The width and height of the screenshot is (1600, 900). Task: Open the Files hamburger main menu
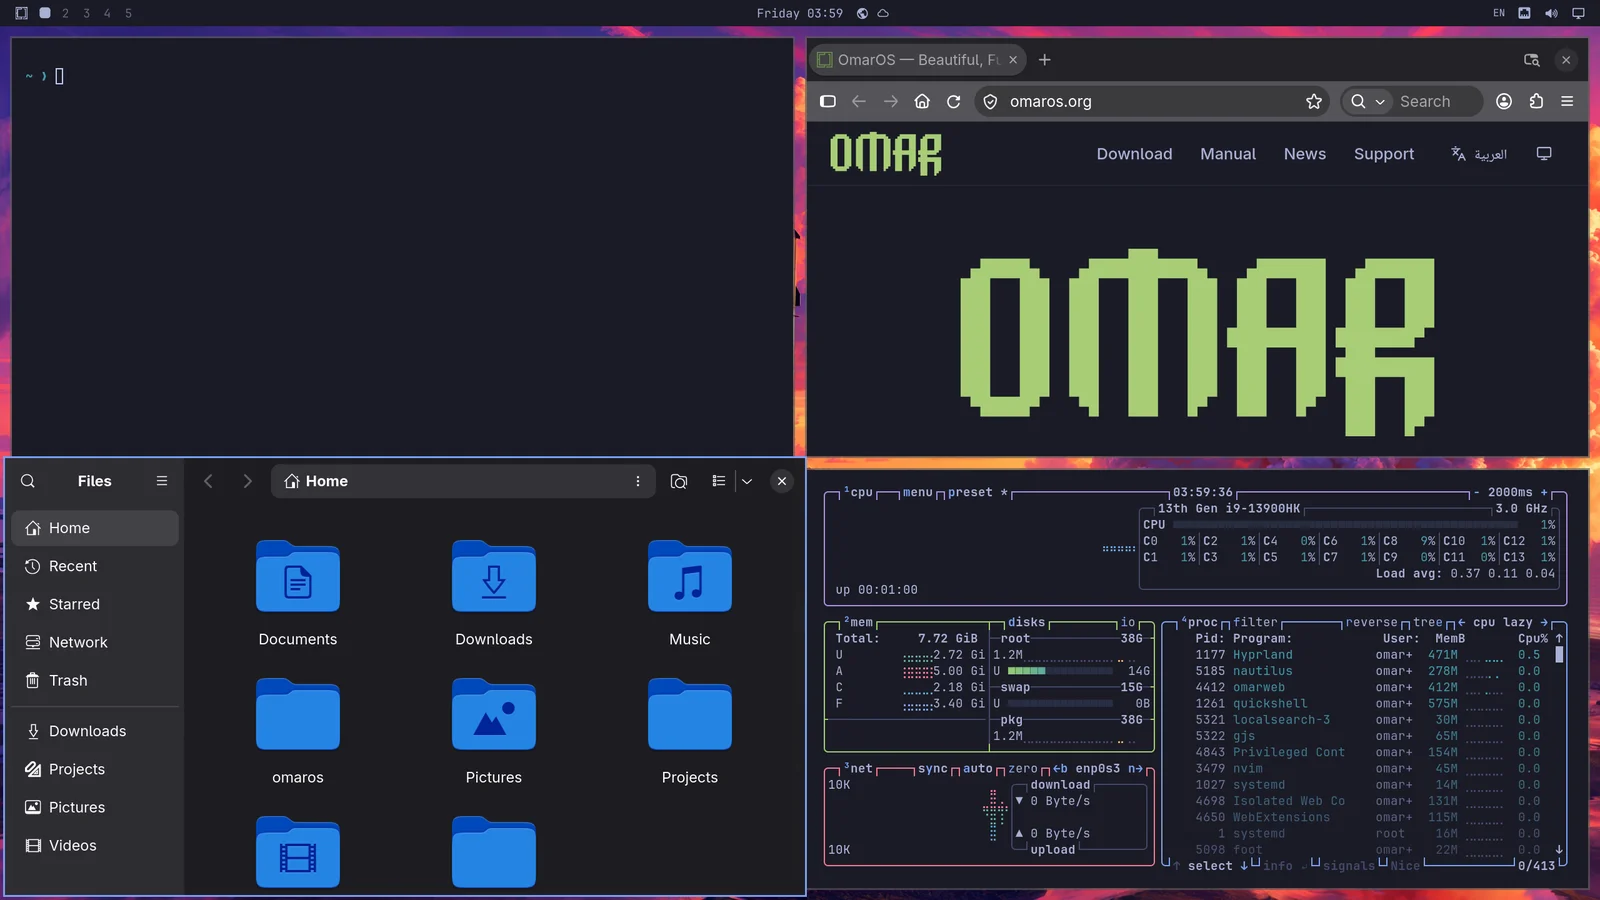(x=162, y=481)
